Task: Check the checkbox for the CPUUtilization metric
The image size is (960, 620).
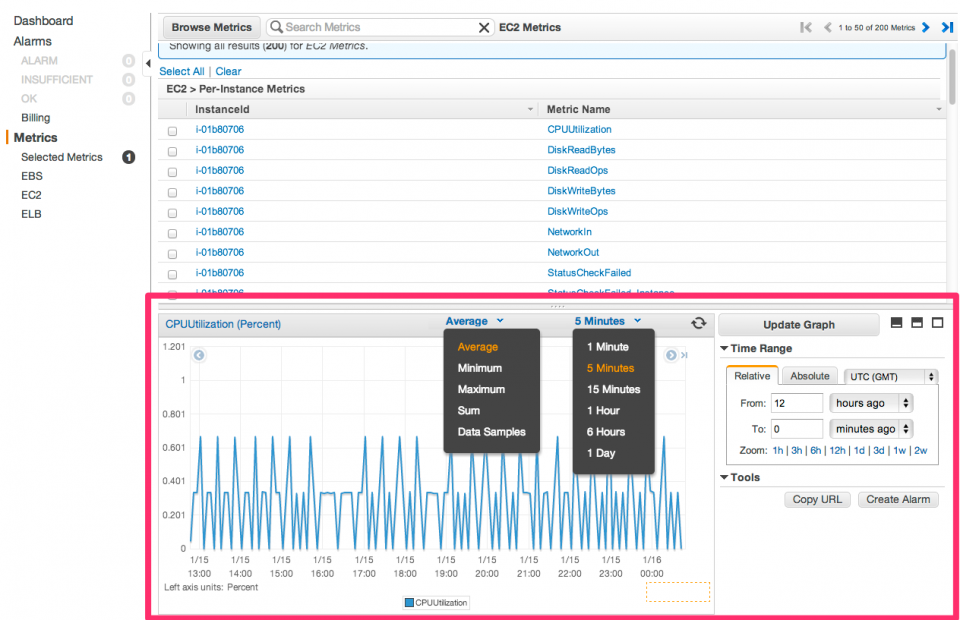Action: point(172,130)
